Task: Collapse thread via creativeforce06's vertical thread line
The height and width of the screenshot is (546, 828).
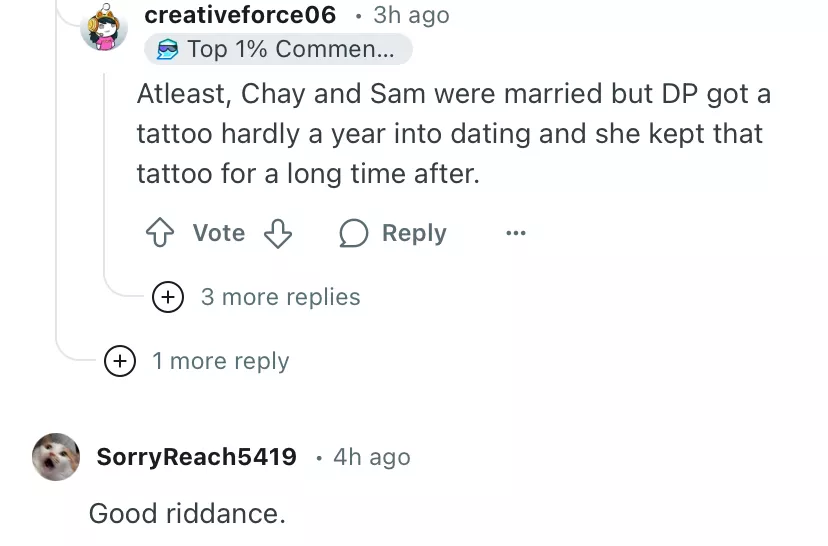Action: click(x=105, y=180)
